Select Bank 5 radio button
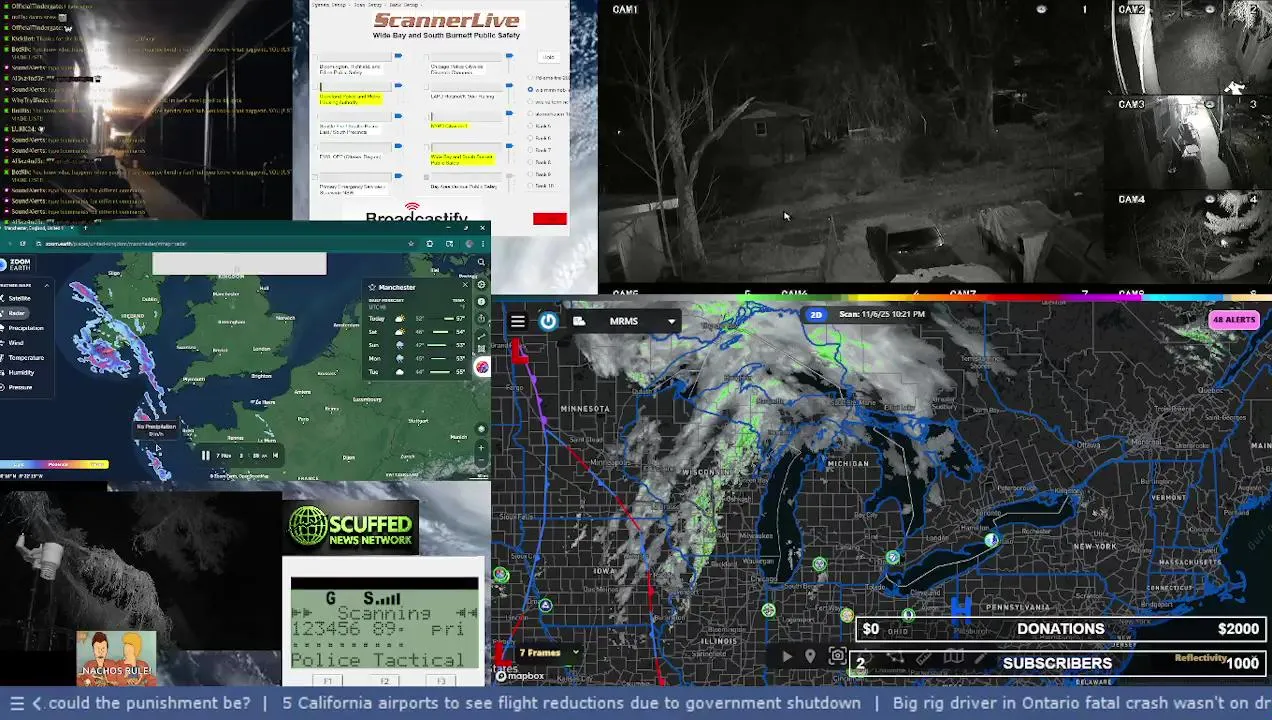This screenshot has width=1272, height=720. 530,126
